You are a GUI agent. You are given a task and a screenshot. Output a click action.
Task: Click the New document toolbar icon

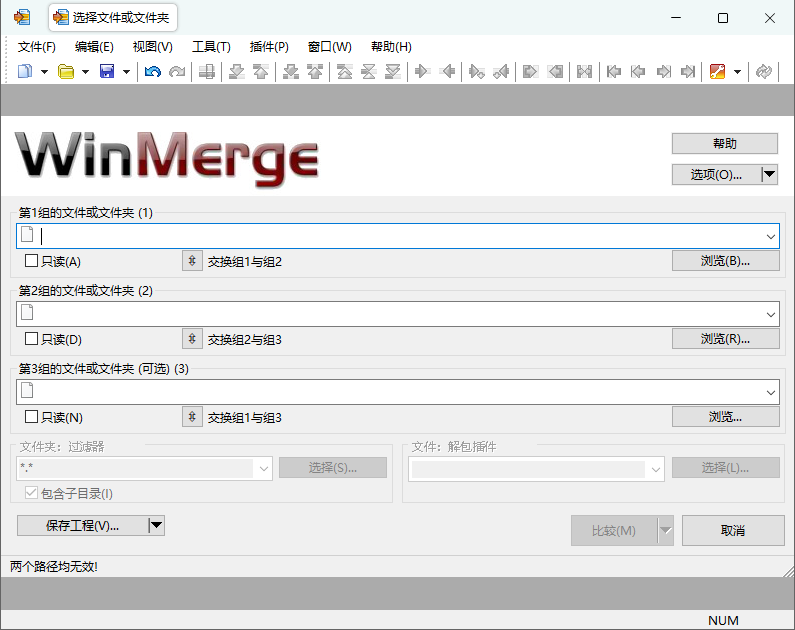click(25, 72)
